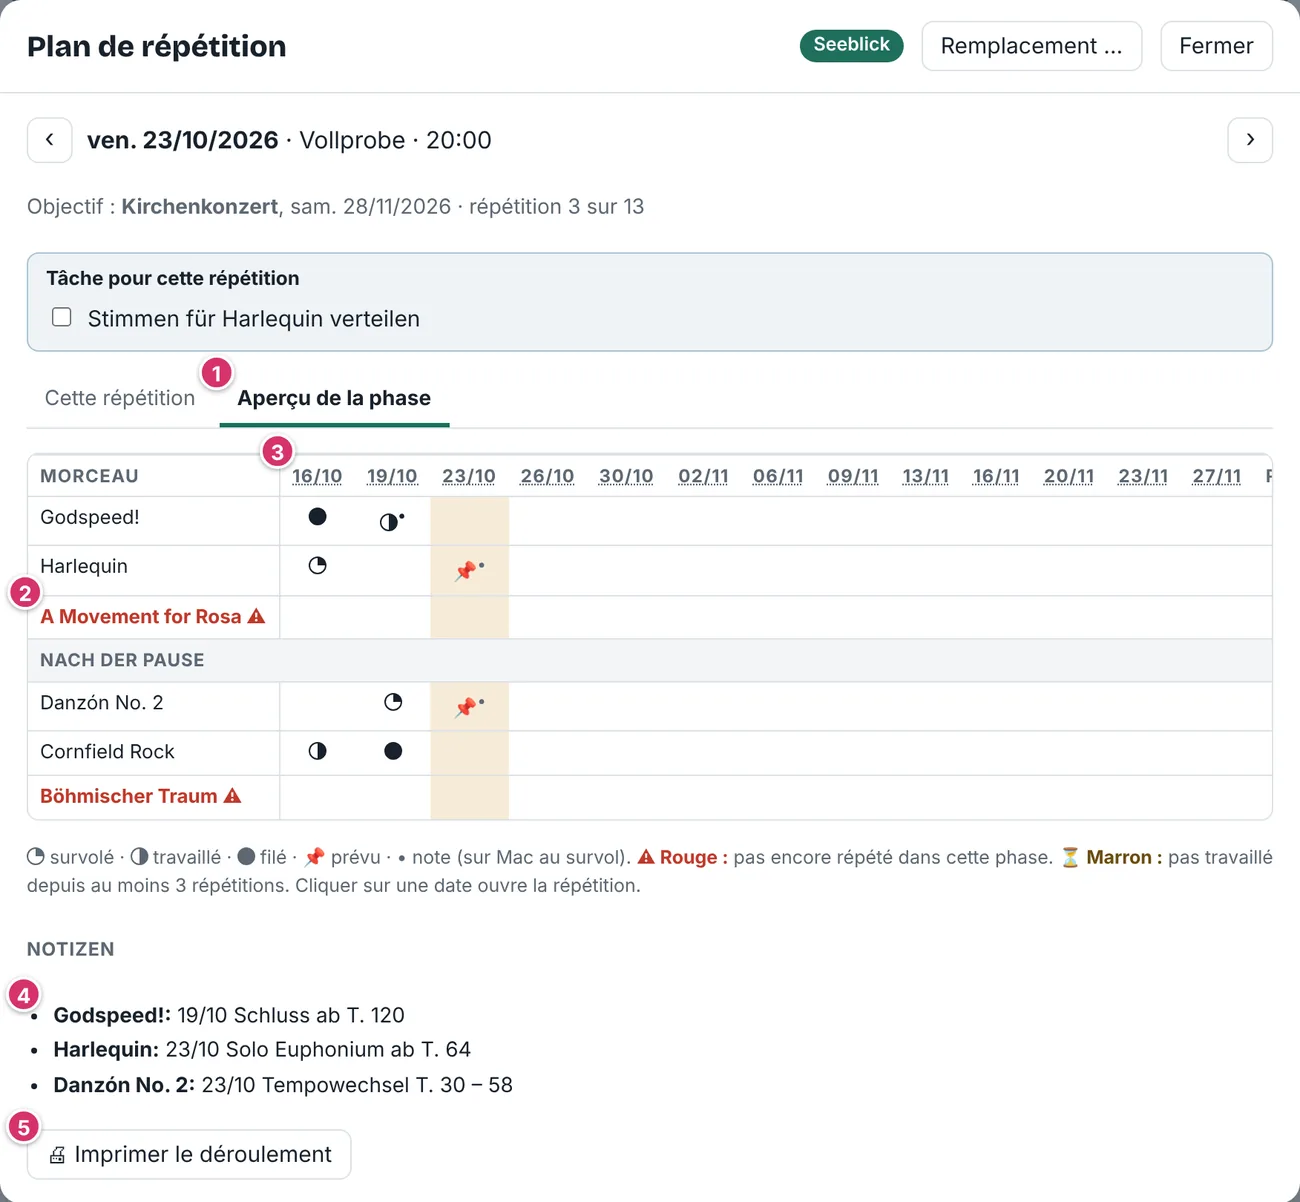
Task: Open the 23/10 rehearsal date header
Action: click(469, 476)
